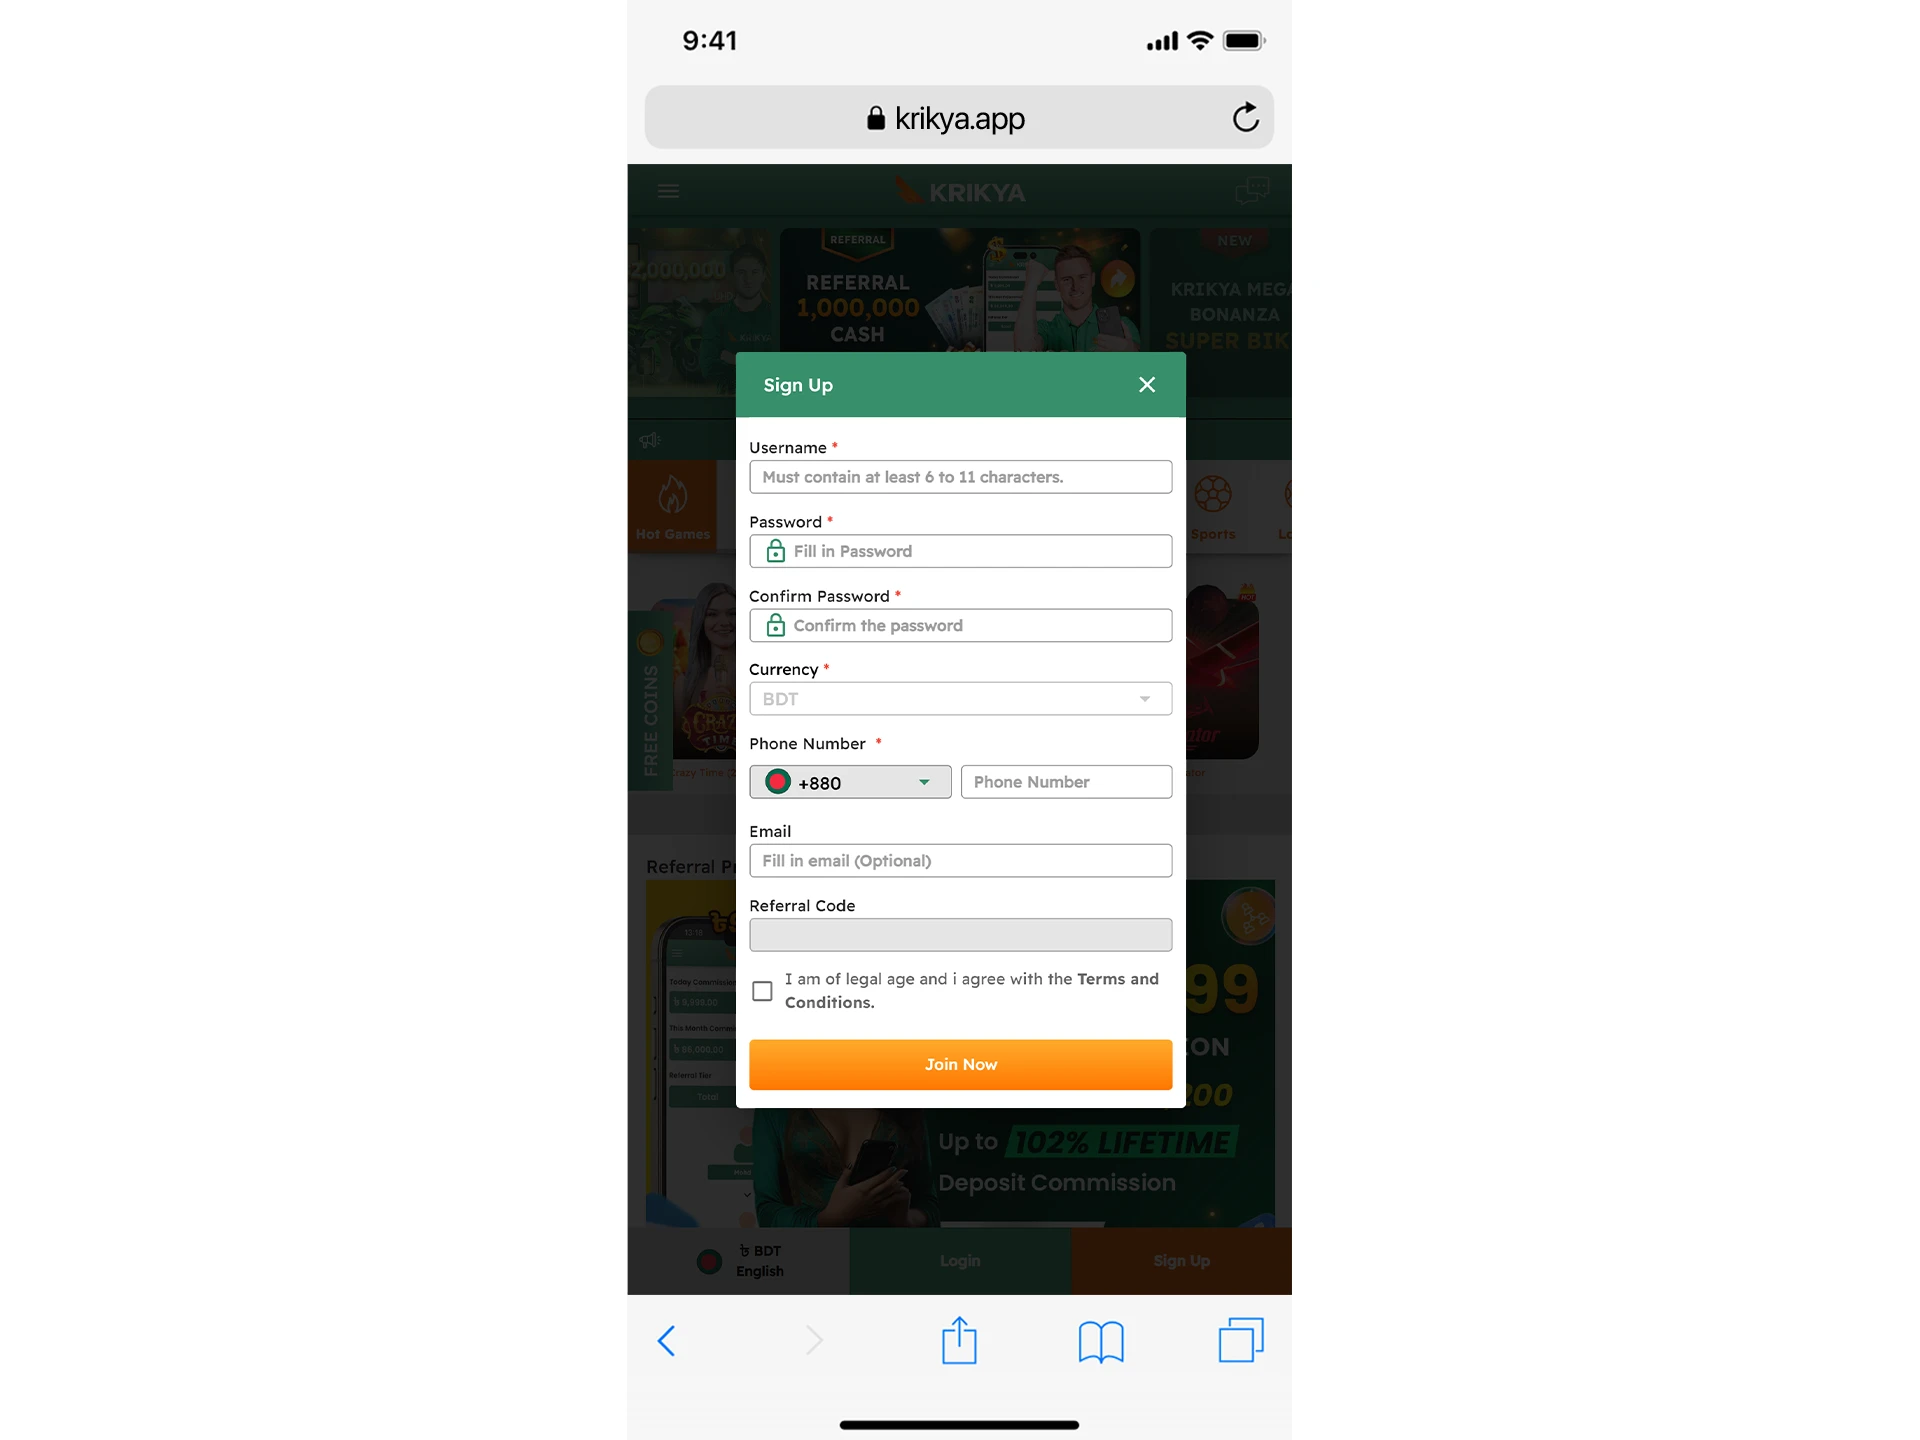Image resolution: width=1920 pixels, height=1440 pixels.
Task: Click the X close button on Sign Up modal
Action: click(x=1146, y=383)
